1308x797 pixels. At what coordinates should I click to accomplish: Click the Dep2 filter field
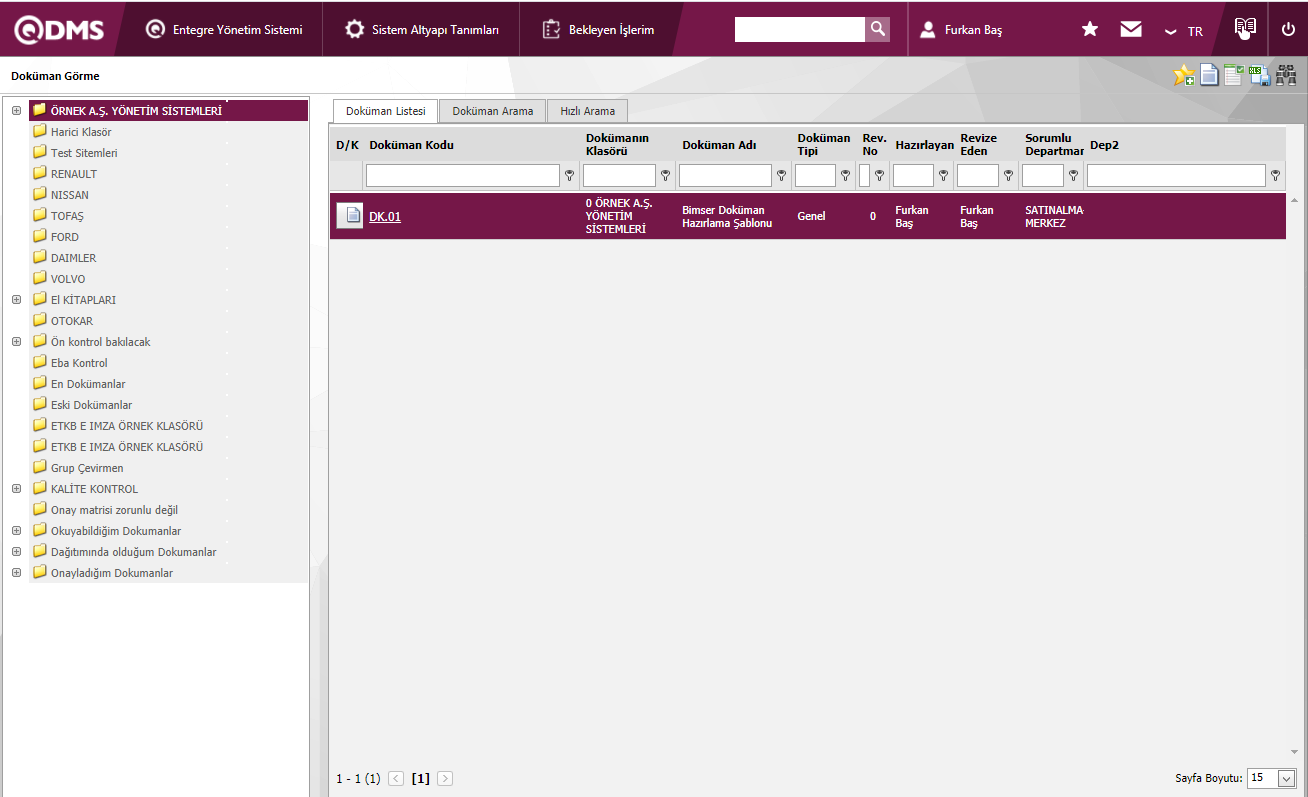pyautogui.click(x=1177, y=176)
